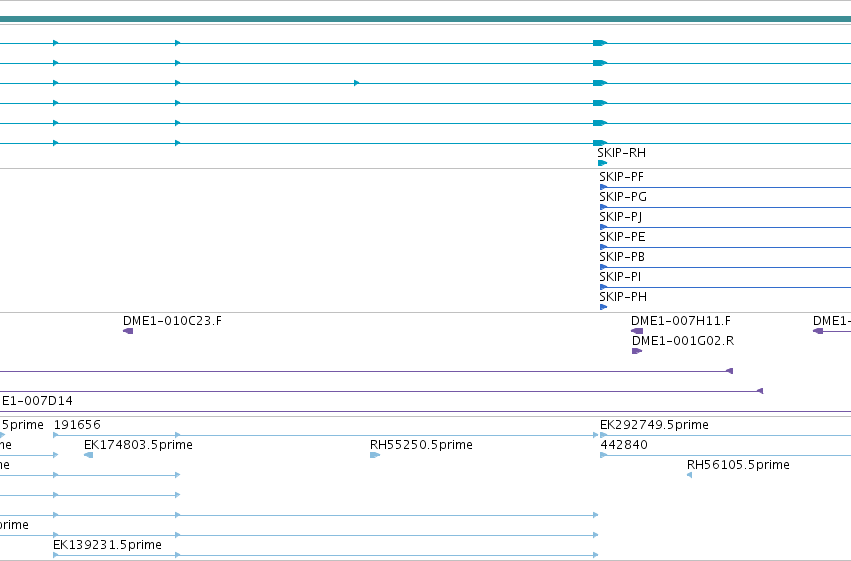This screenshot has width=851, height=561.
Task: Click the extra exon arrow on the third transcript
Action: point(357,83)
